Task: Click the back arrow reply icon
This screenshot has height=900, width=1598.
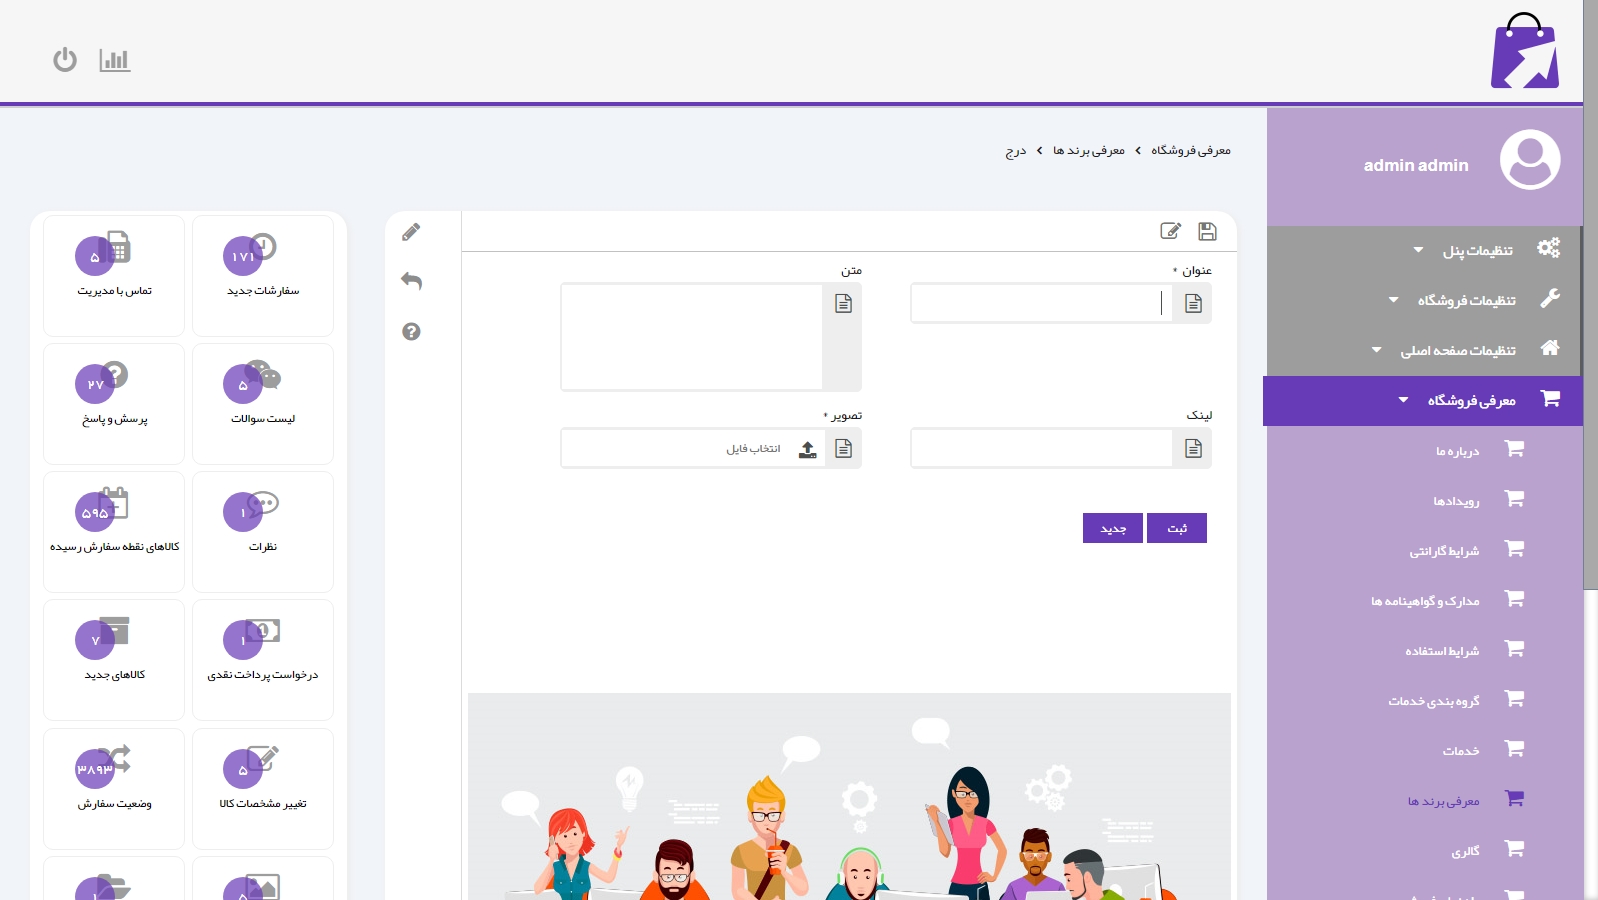Action: pos(411,281)
